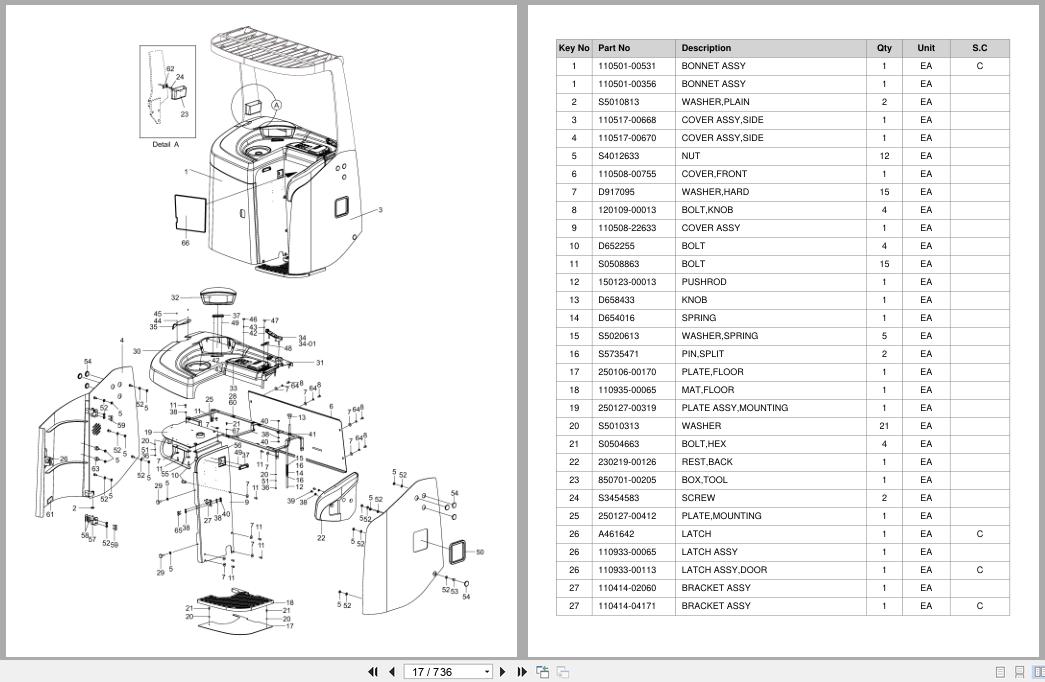
Task: Select part number 110501-00531
Action: [626, 66]
